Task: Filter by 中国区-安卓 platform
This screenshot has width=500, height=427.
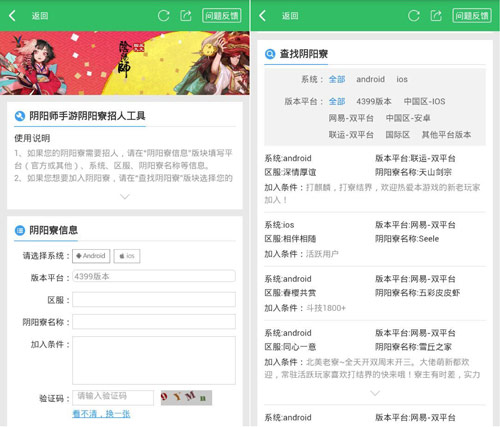Action: (x=408, y=118)
